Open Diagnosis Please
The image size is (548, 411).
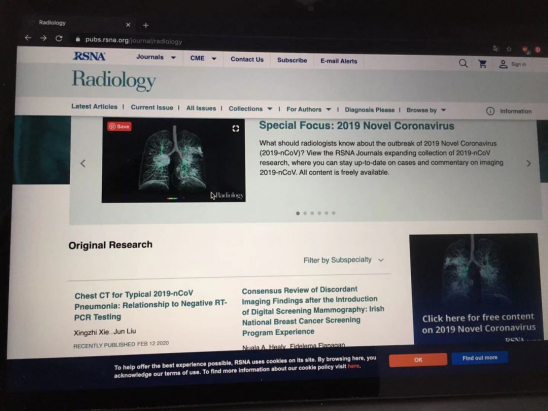pyautogui.click(x=369, y=110)
